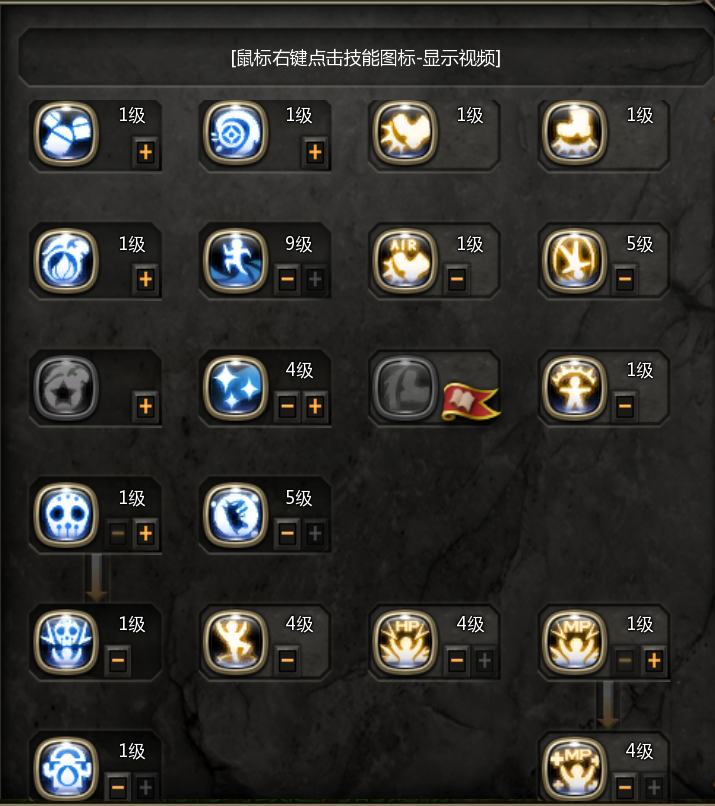Click the blue spiral target skill icon

(x=235, y=133)
